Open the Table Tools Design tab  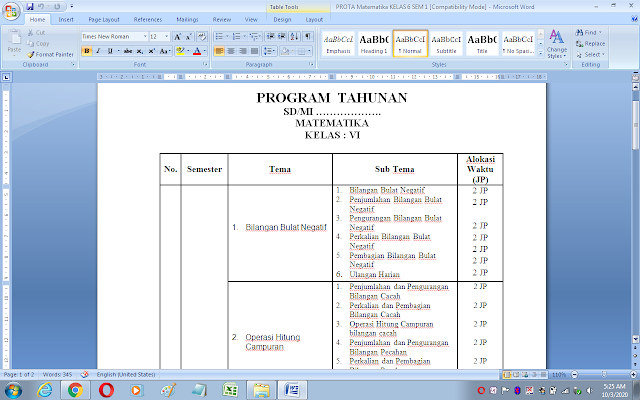282,19
